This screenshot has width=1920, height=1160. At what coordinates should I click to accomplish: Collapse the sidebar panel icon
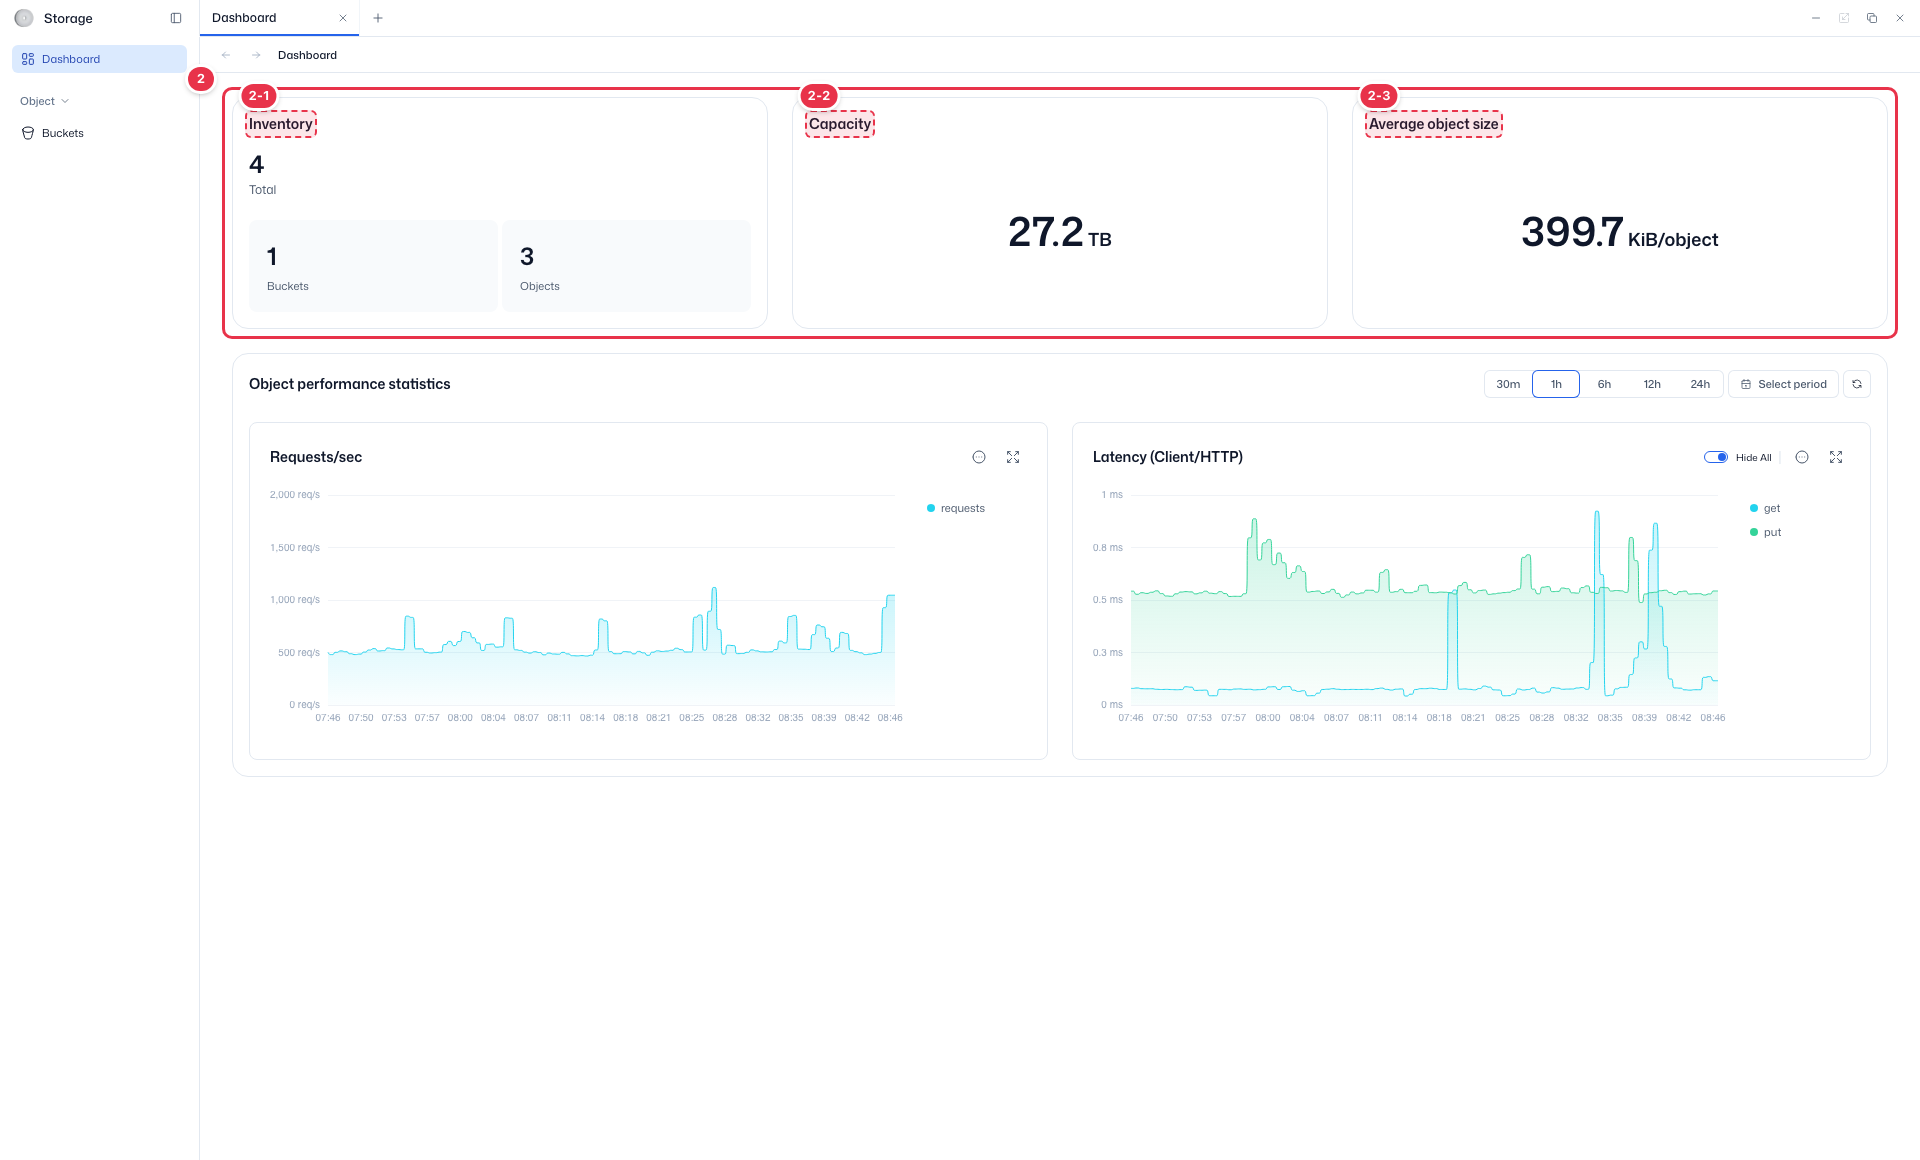(176, 18)
